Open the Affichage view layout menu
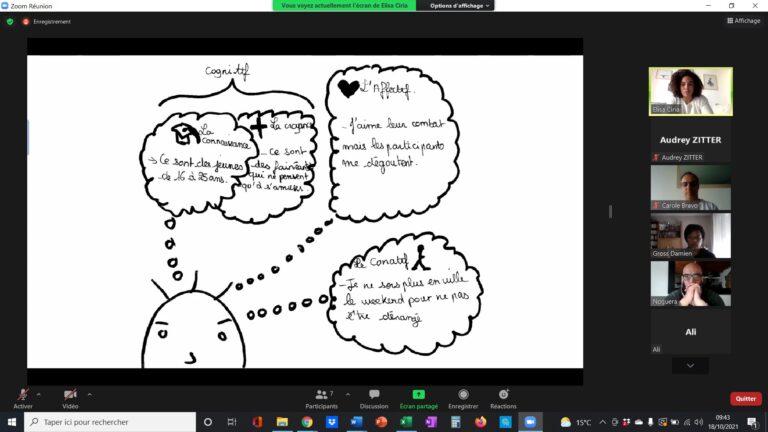The height and width of the screenshot is (432, 768). pos(743,20)
